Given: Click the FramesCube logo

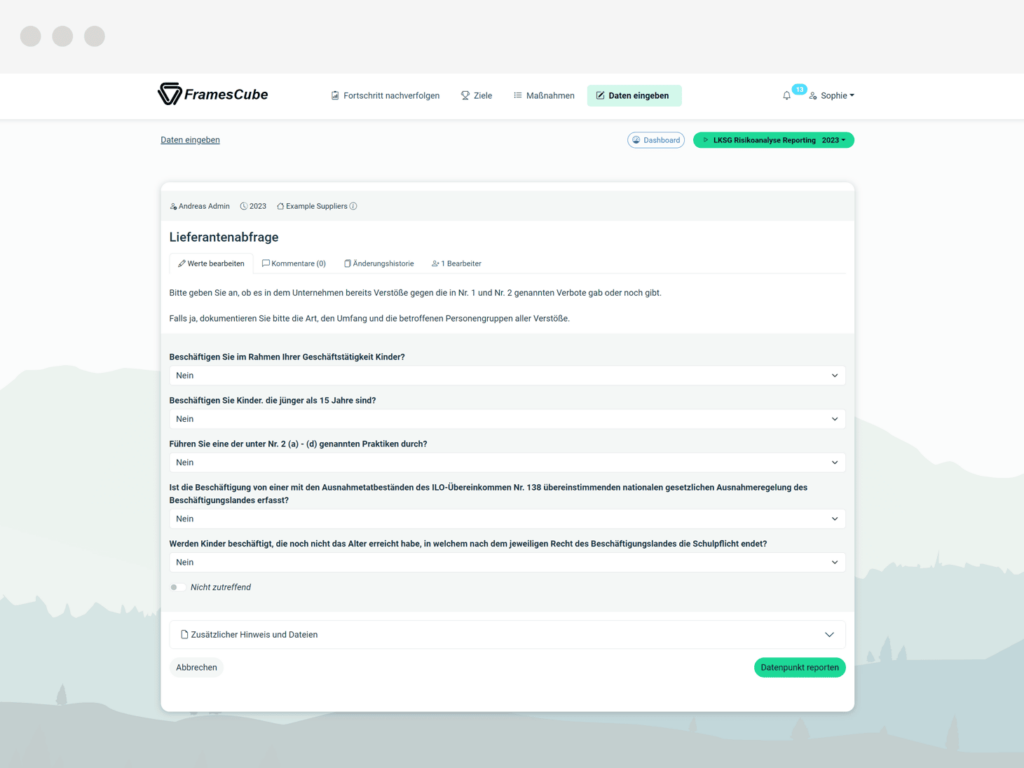Looking at the screenshot, I should (213, 94).
